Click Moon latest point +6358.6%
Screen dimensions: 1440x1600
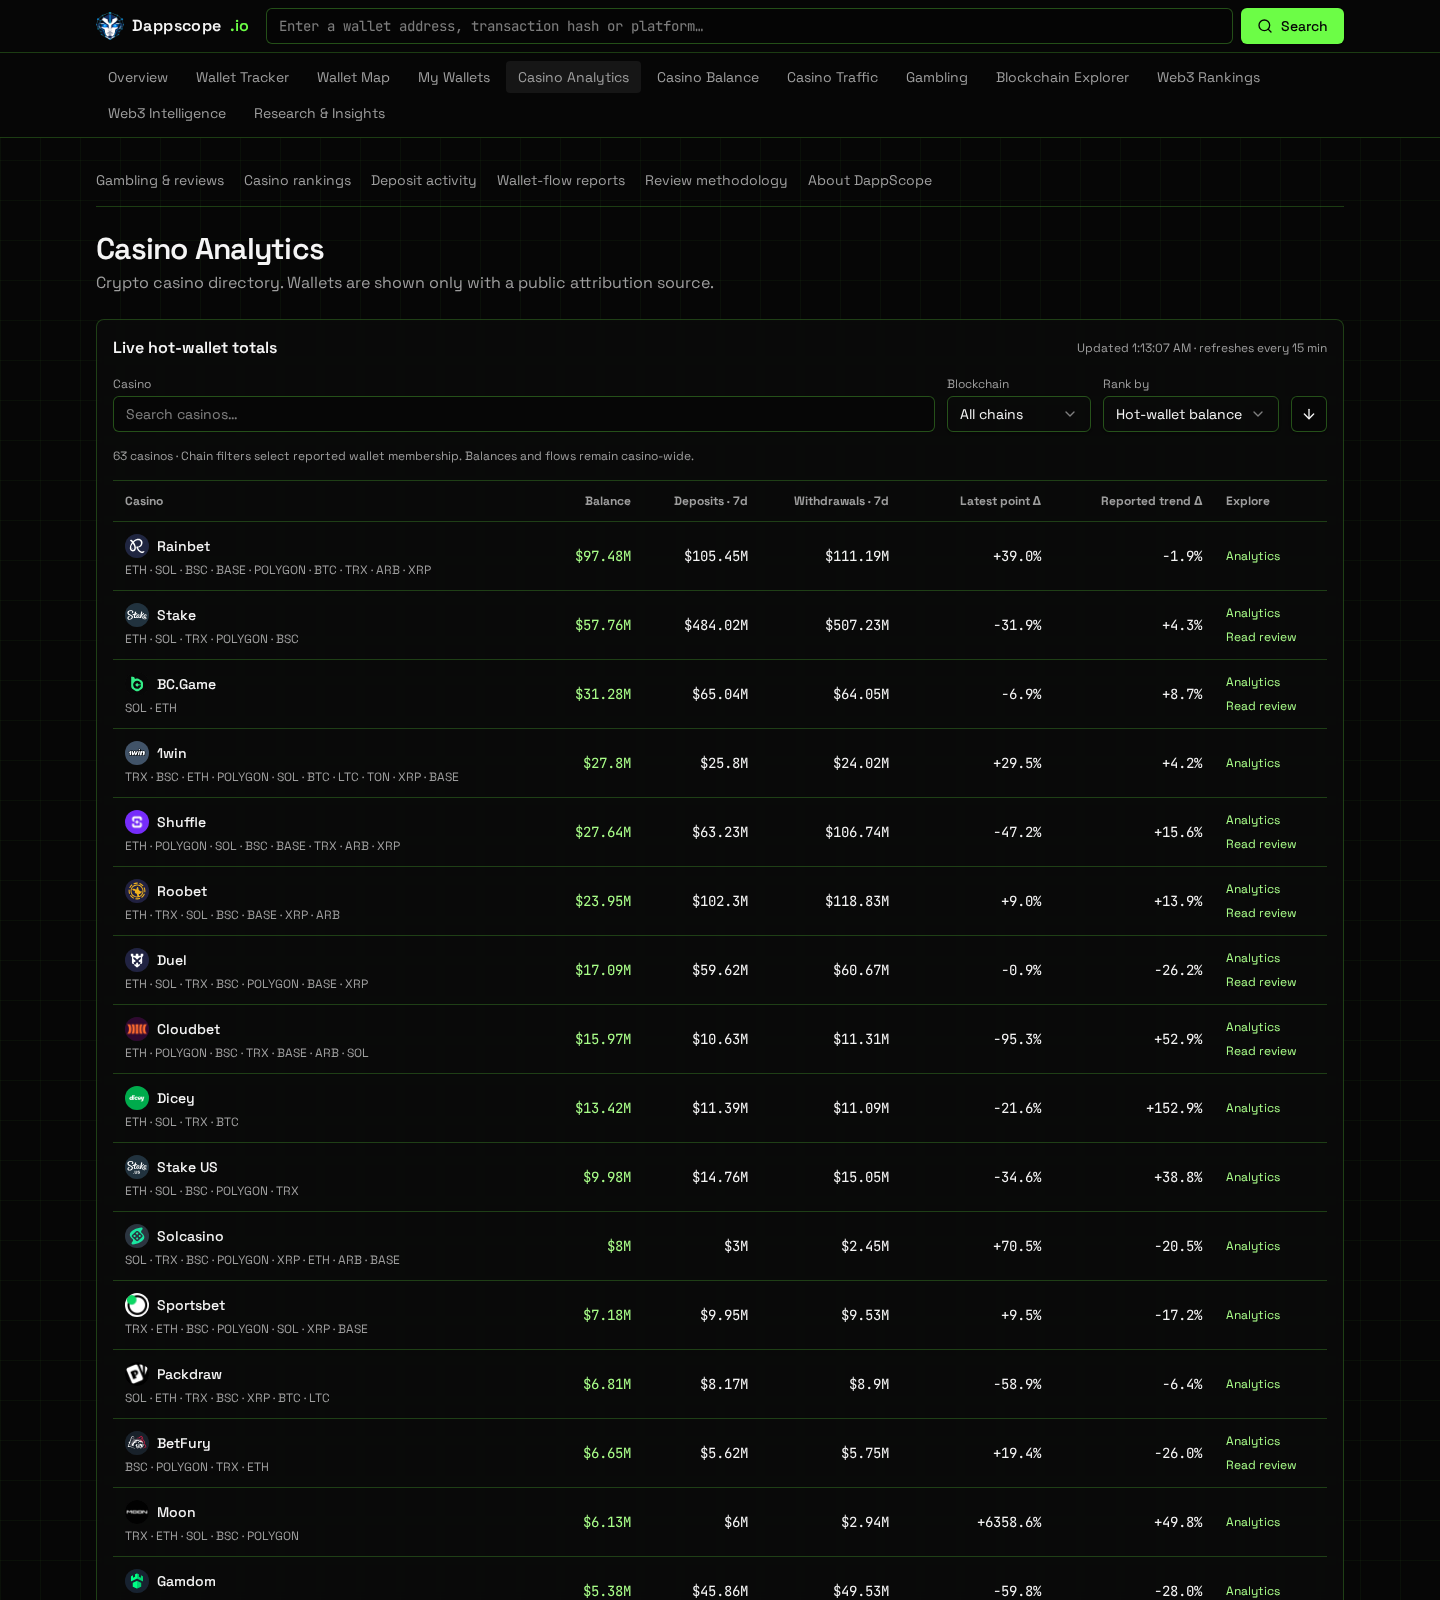coord(1009,1522)
